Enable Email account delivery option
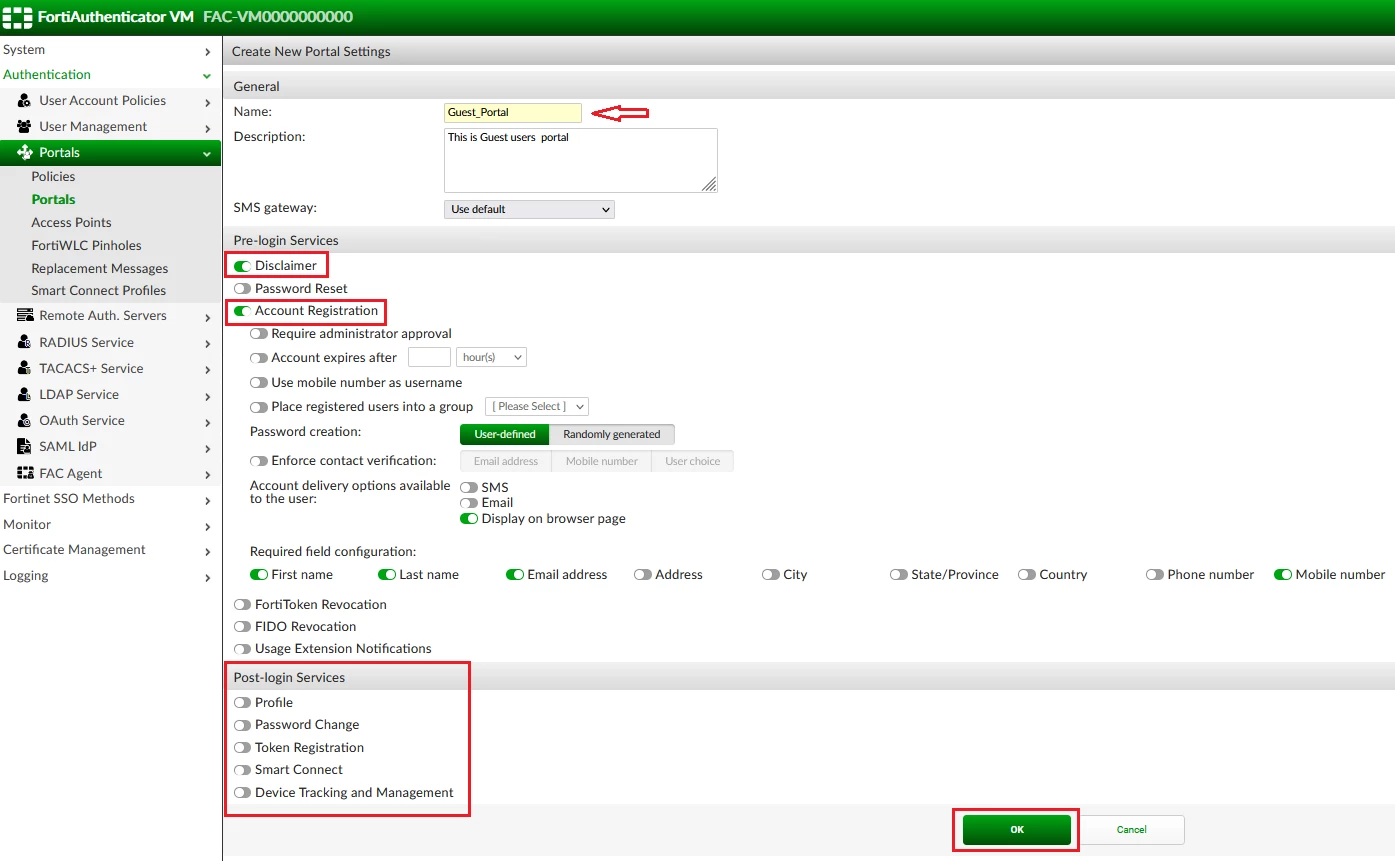 click(x=468, y=503)
